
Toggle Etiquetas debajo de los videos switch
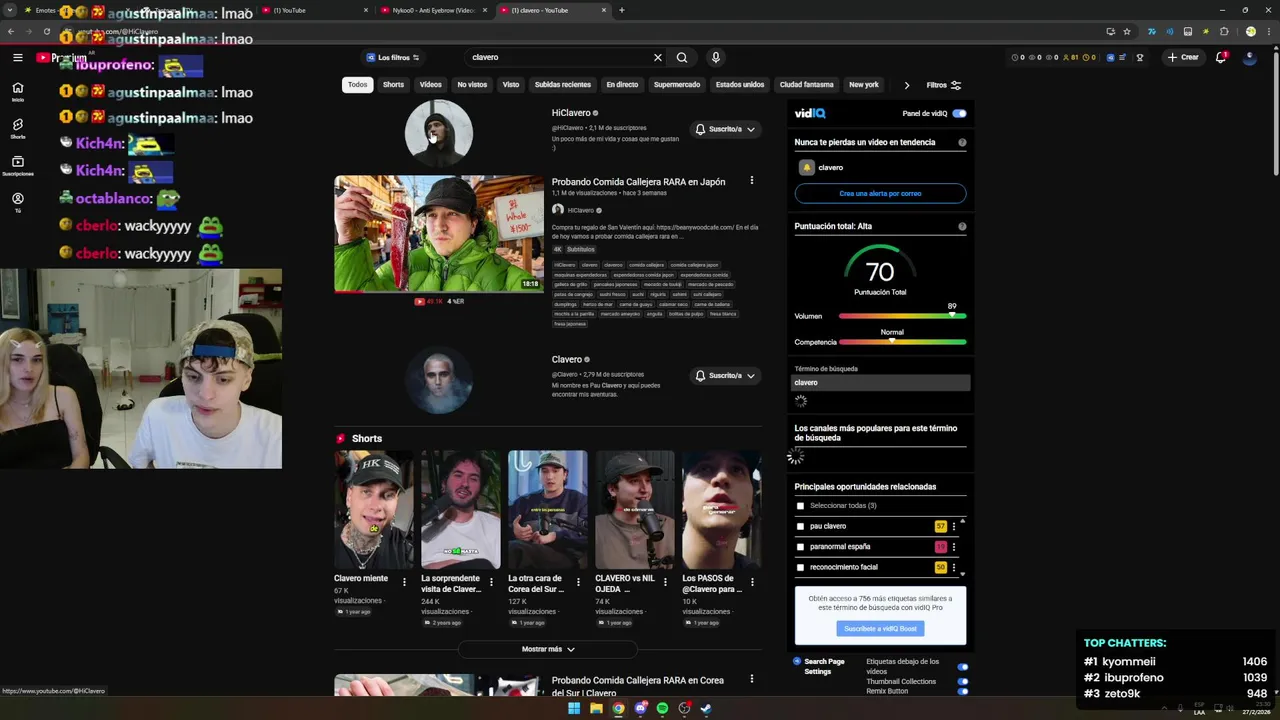[963, 666]
